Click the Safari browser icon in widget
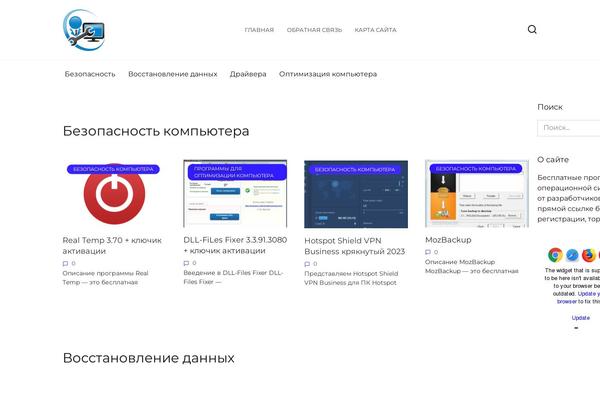Screen dimensions: 600x400 pos(572,255)
